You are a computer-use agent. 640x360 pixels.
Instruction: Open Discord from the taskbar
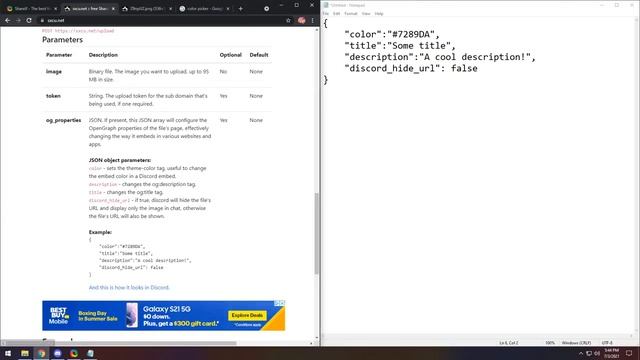58,353
